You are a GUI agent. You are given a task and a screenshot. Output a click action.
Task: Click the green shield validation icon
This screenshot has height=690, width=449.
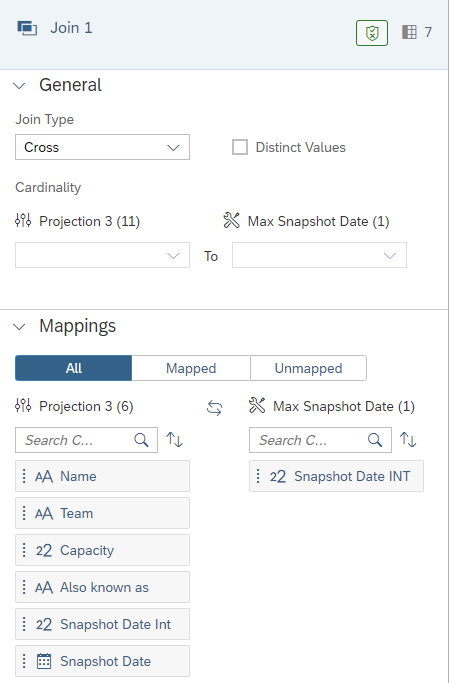coord(372,33)
